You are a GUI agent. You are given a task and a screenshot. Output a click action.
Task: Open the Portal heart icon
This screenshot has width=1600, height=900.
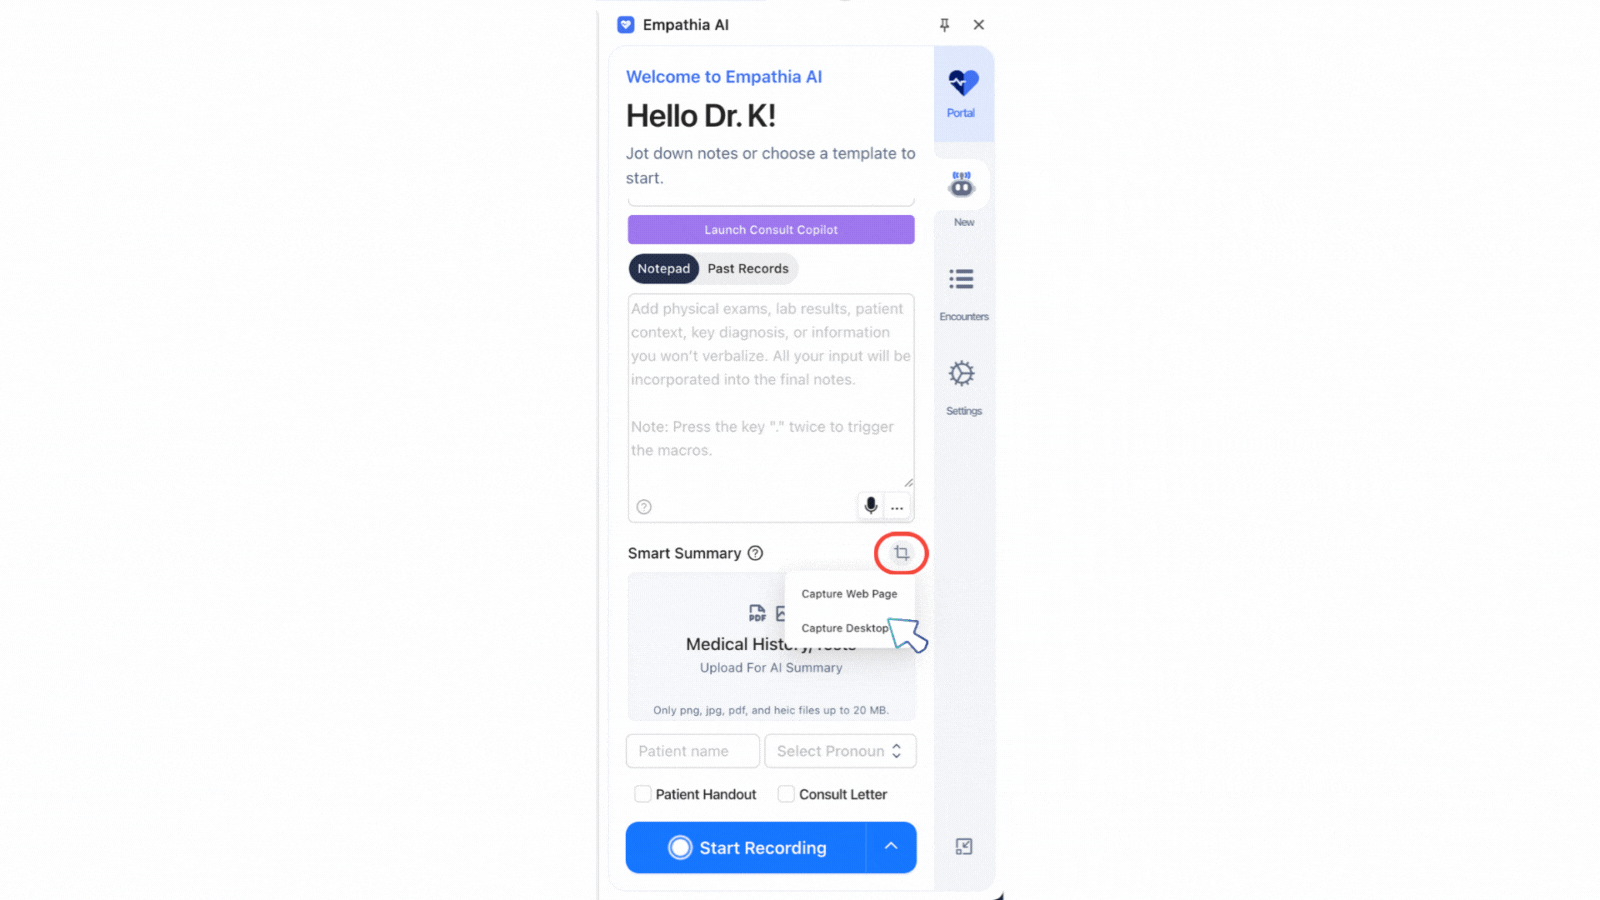(x=963, y=83)
